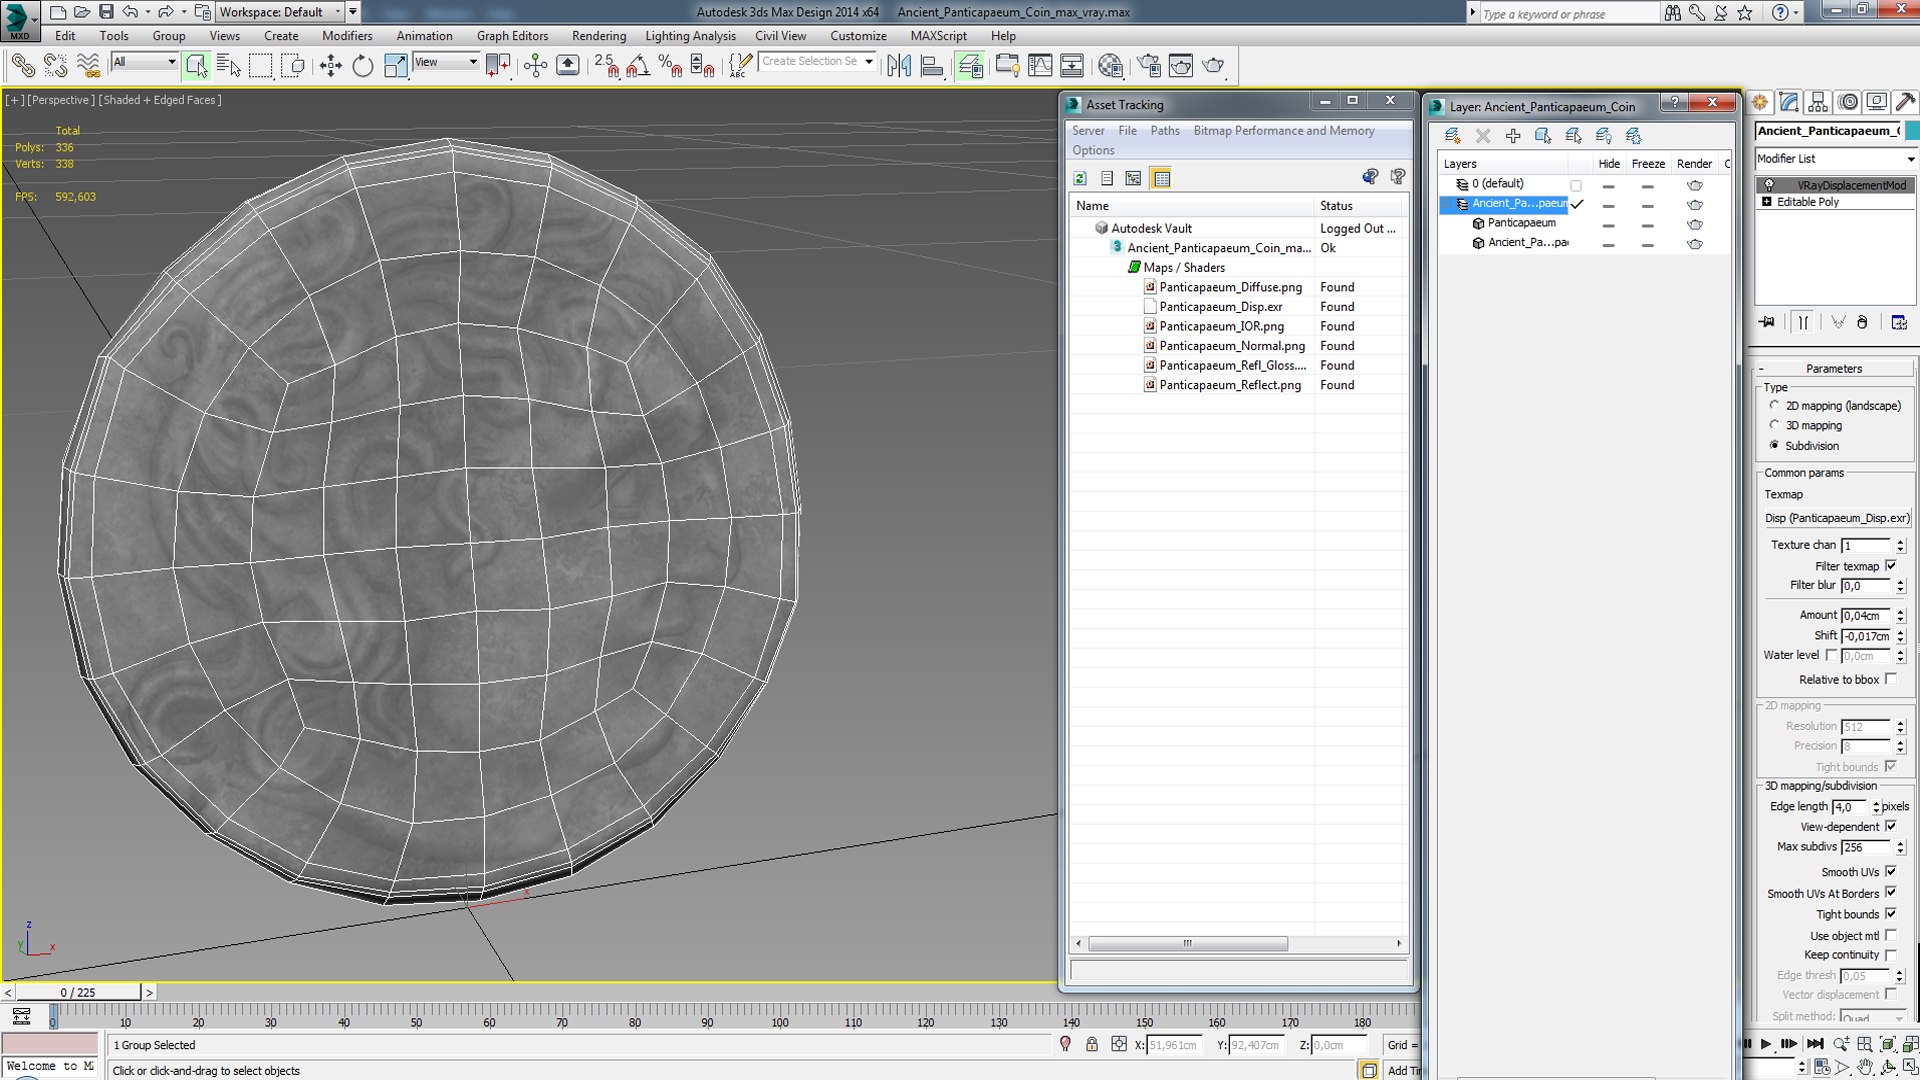Open the Paths menu in Asset Tracking
This screenshot has width=1920, height=1080.
pos(1165,131)
